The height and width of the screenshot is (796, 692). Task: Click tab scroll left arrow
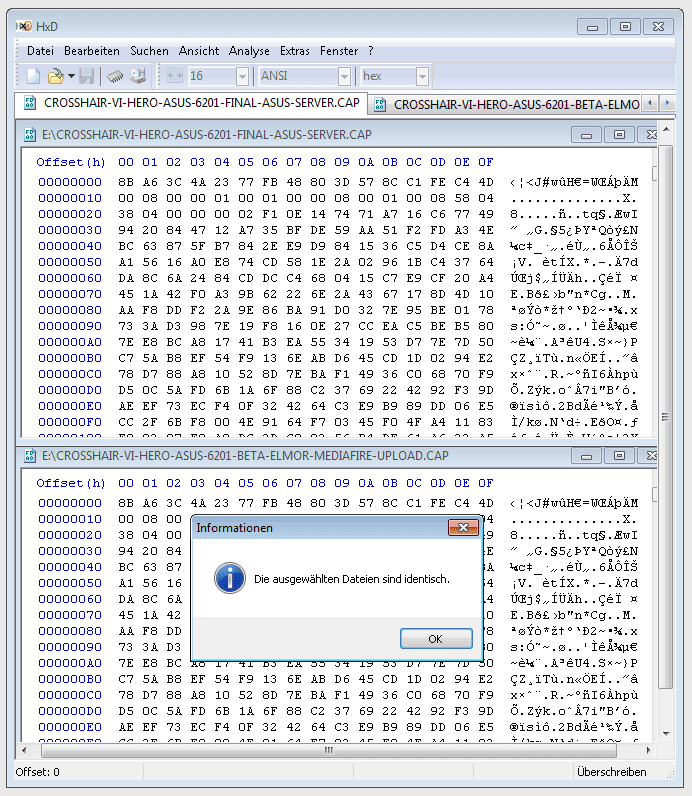pyautogui.click(x=650, y=103)
